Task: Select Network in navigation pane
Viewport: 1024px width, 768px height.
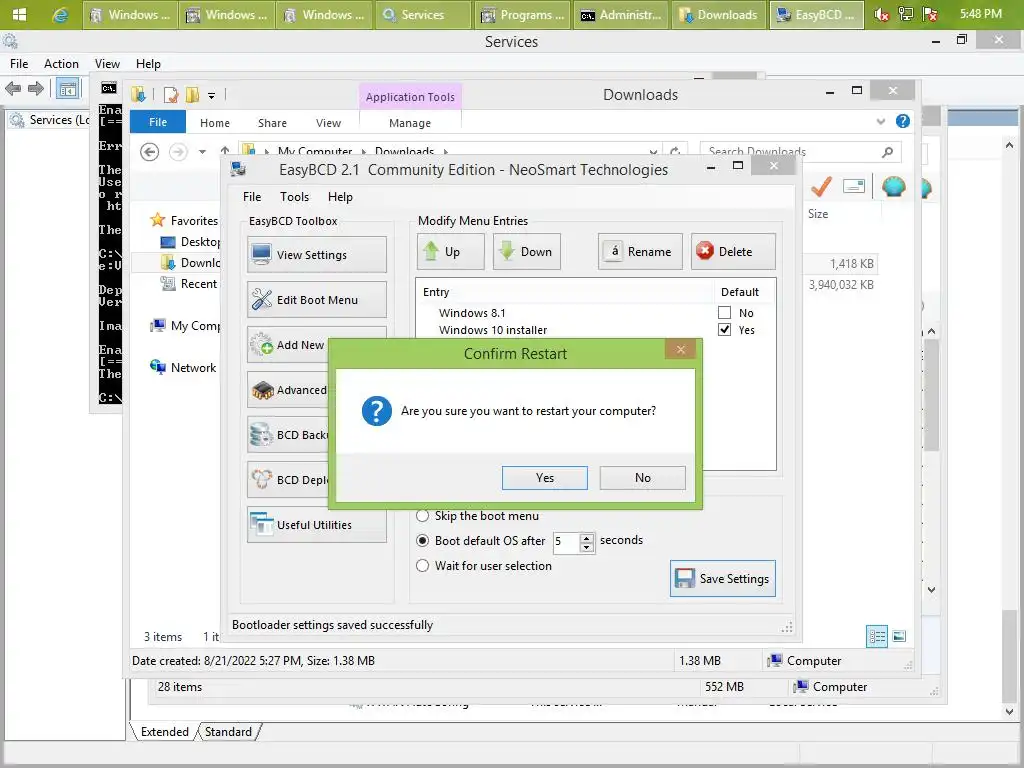Action: (x=193, y=368)
